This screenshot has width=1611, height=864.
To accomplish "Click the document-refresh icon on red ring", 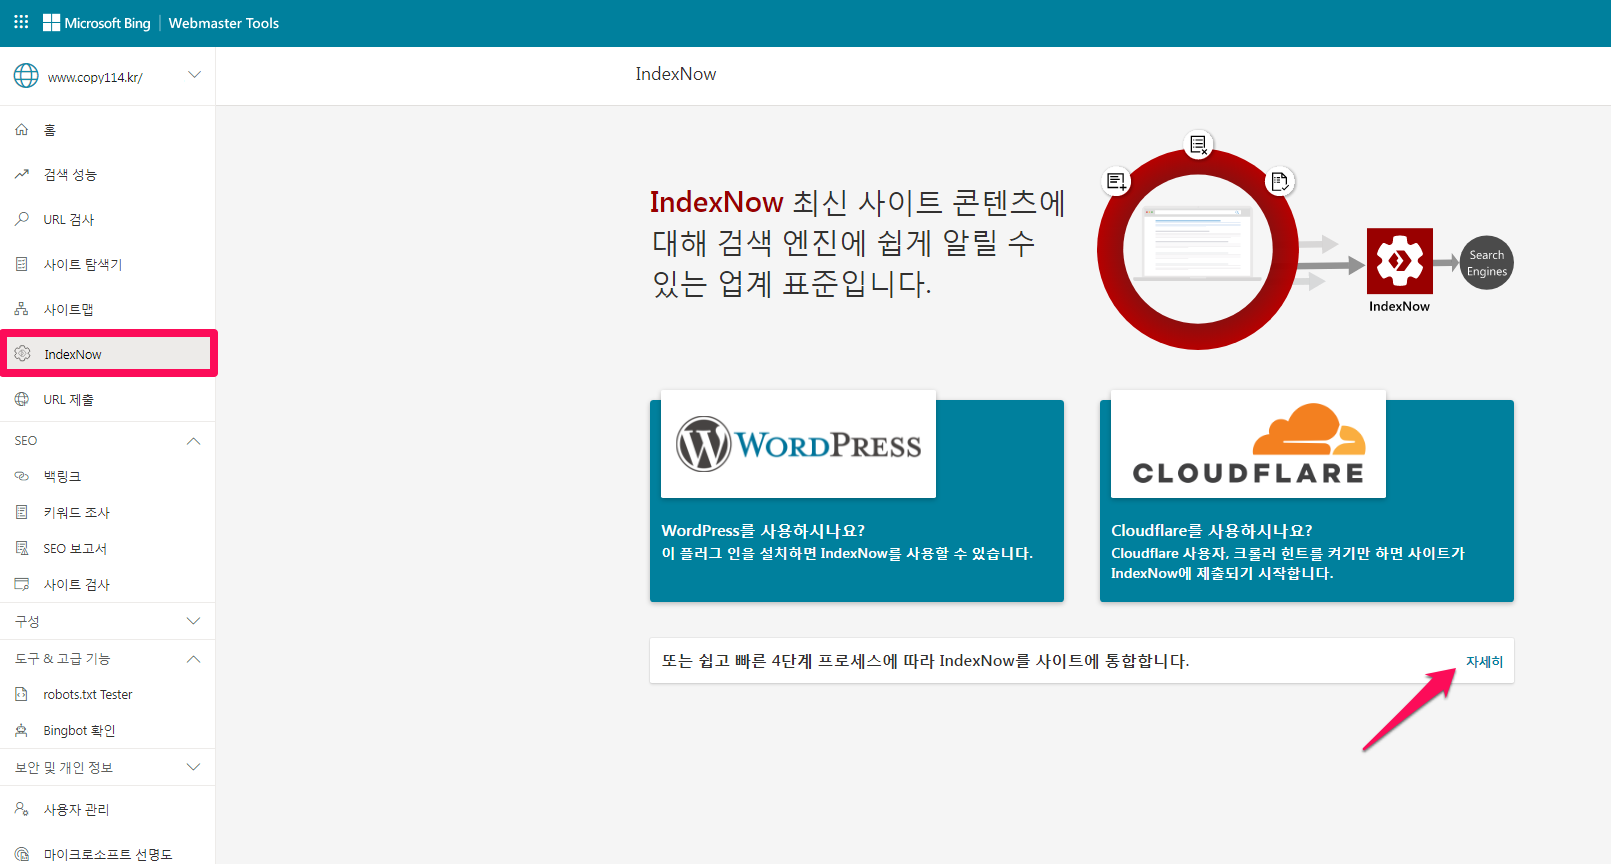I will (1280, 181).
